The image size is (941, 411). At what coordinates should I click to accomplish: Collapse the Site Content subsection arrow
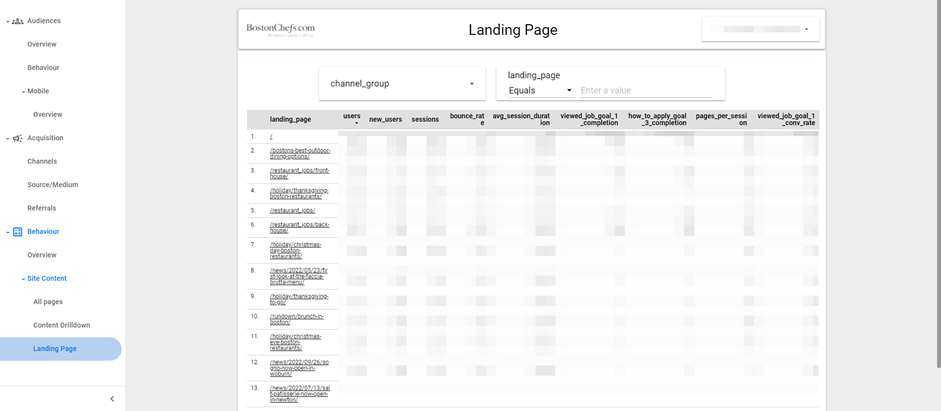(24, 279)
